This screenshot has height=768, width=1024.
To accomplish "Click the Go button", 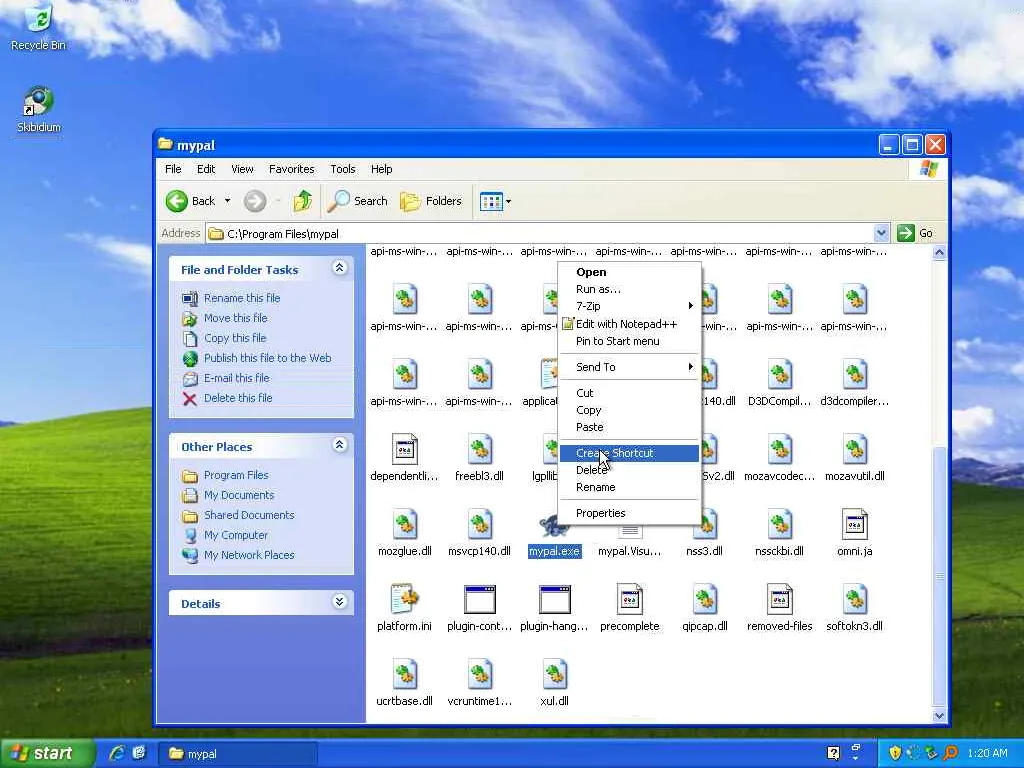I will click(x=916, y=233).
